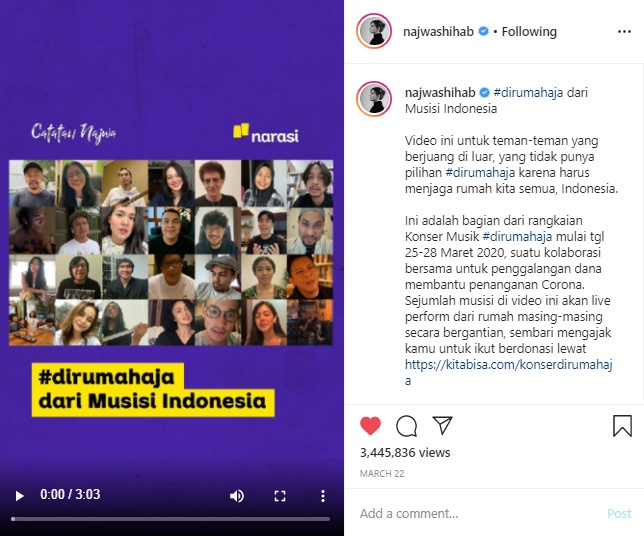Click the Following button in the header
The height and width of the screenshot is (536, 644).
[529, 32]
